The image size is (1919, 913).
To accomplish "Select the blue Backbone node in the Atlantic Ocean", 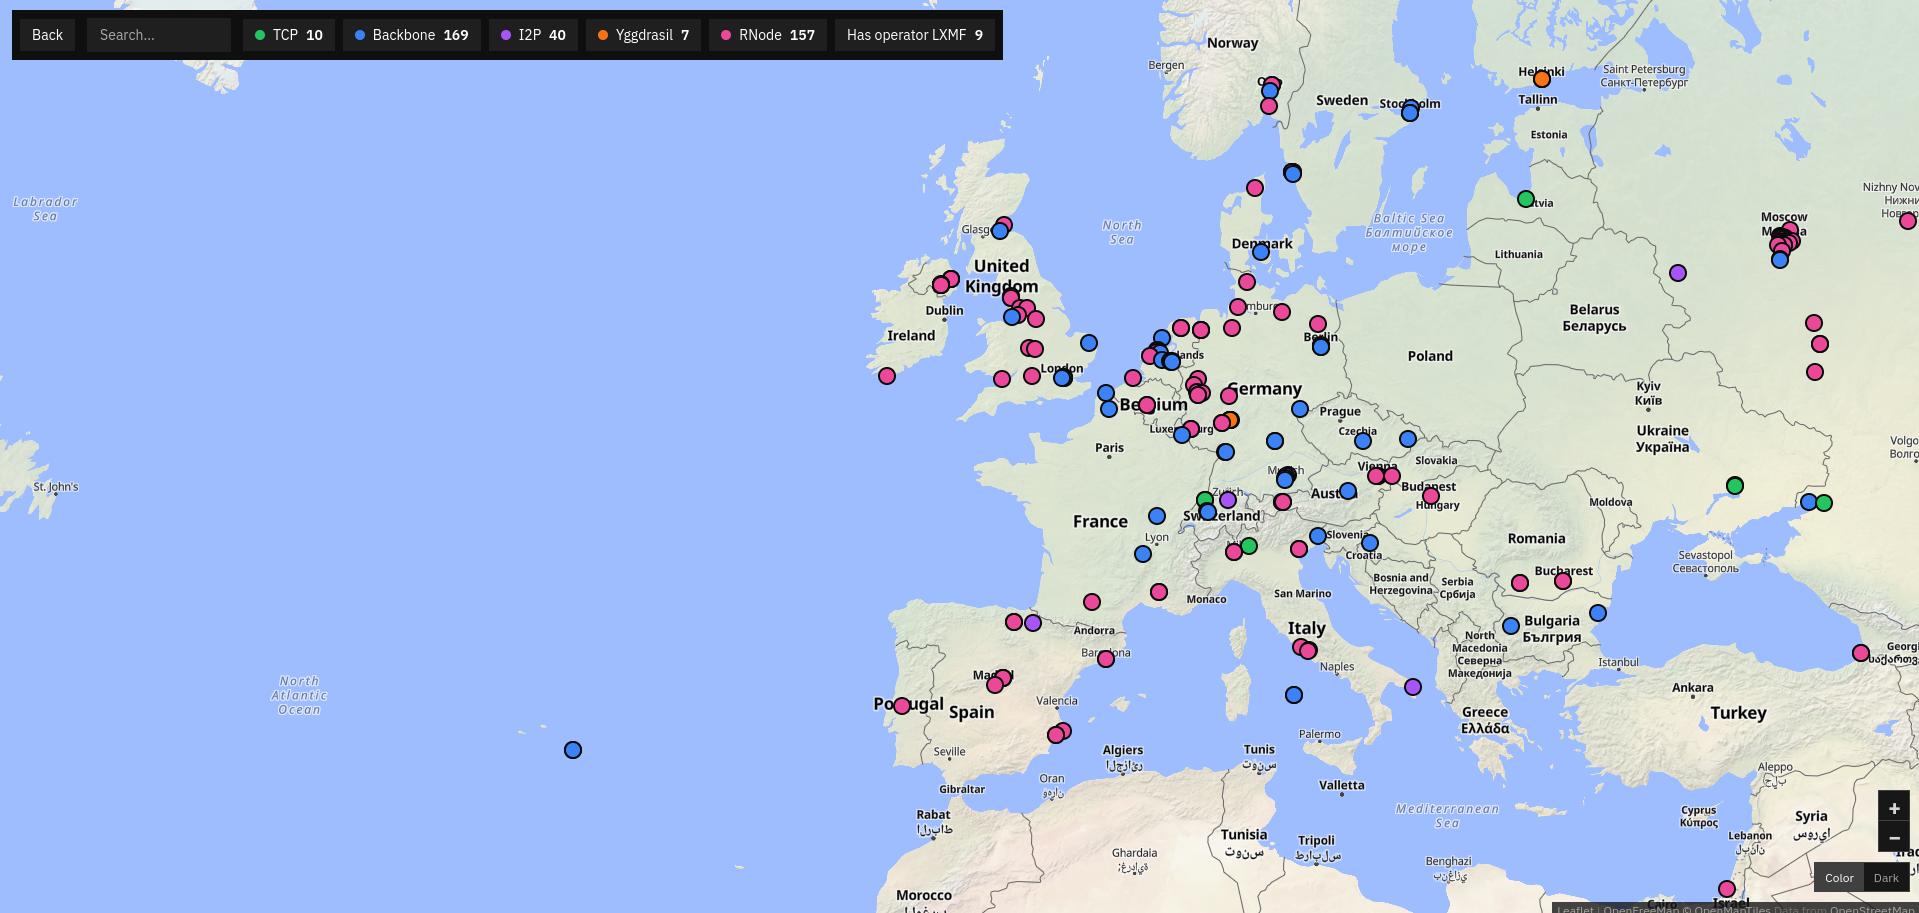I will coord(573,750).
